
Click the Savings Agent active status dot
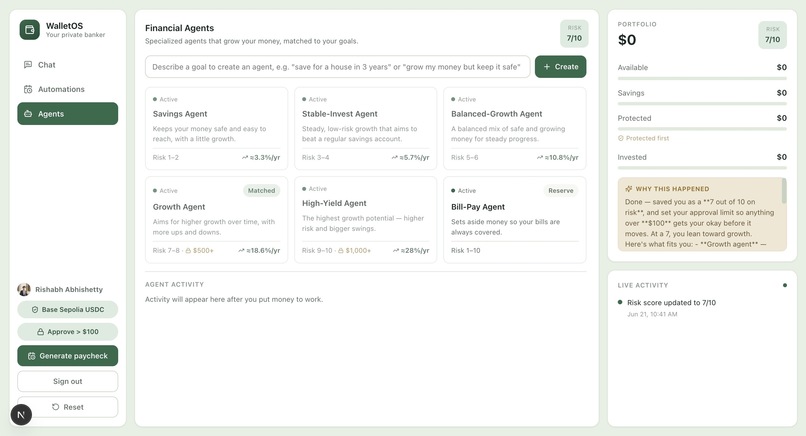[x=155, y=99]
